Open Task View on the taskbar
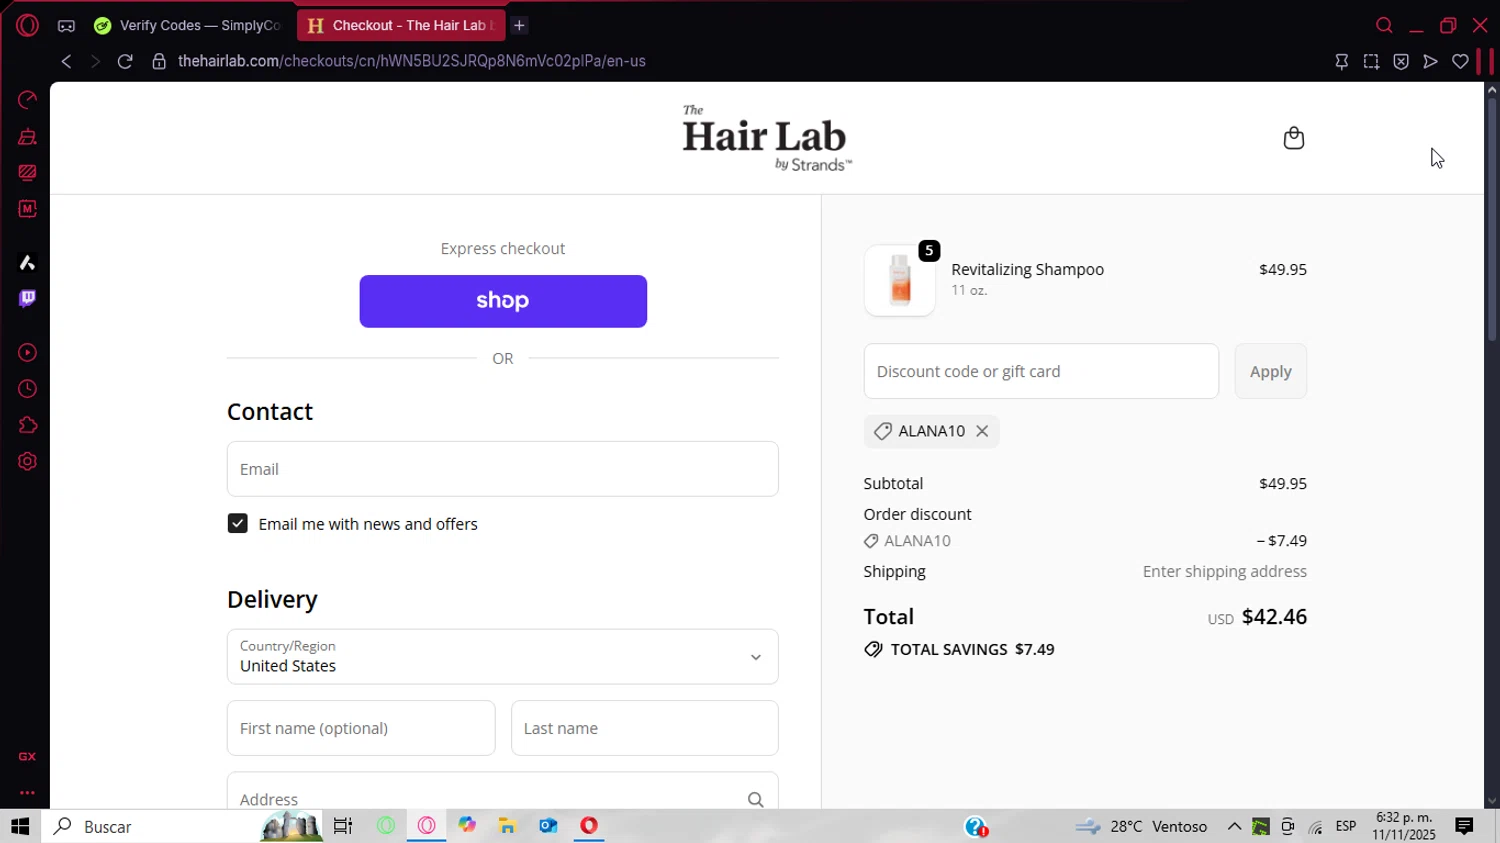The width and height of the screenshot is (1500, 843). tap(343, 826)
